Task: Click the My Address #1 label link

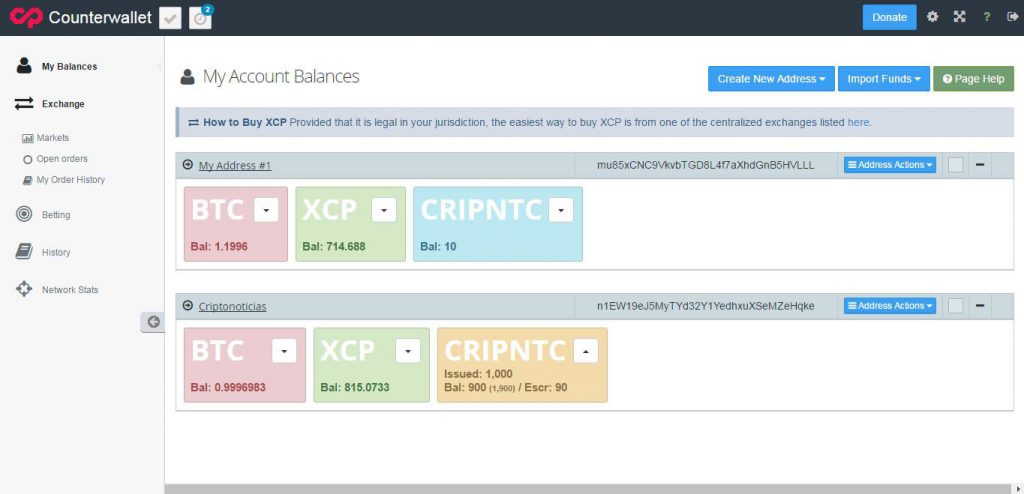Action: tap(235, 166)
